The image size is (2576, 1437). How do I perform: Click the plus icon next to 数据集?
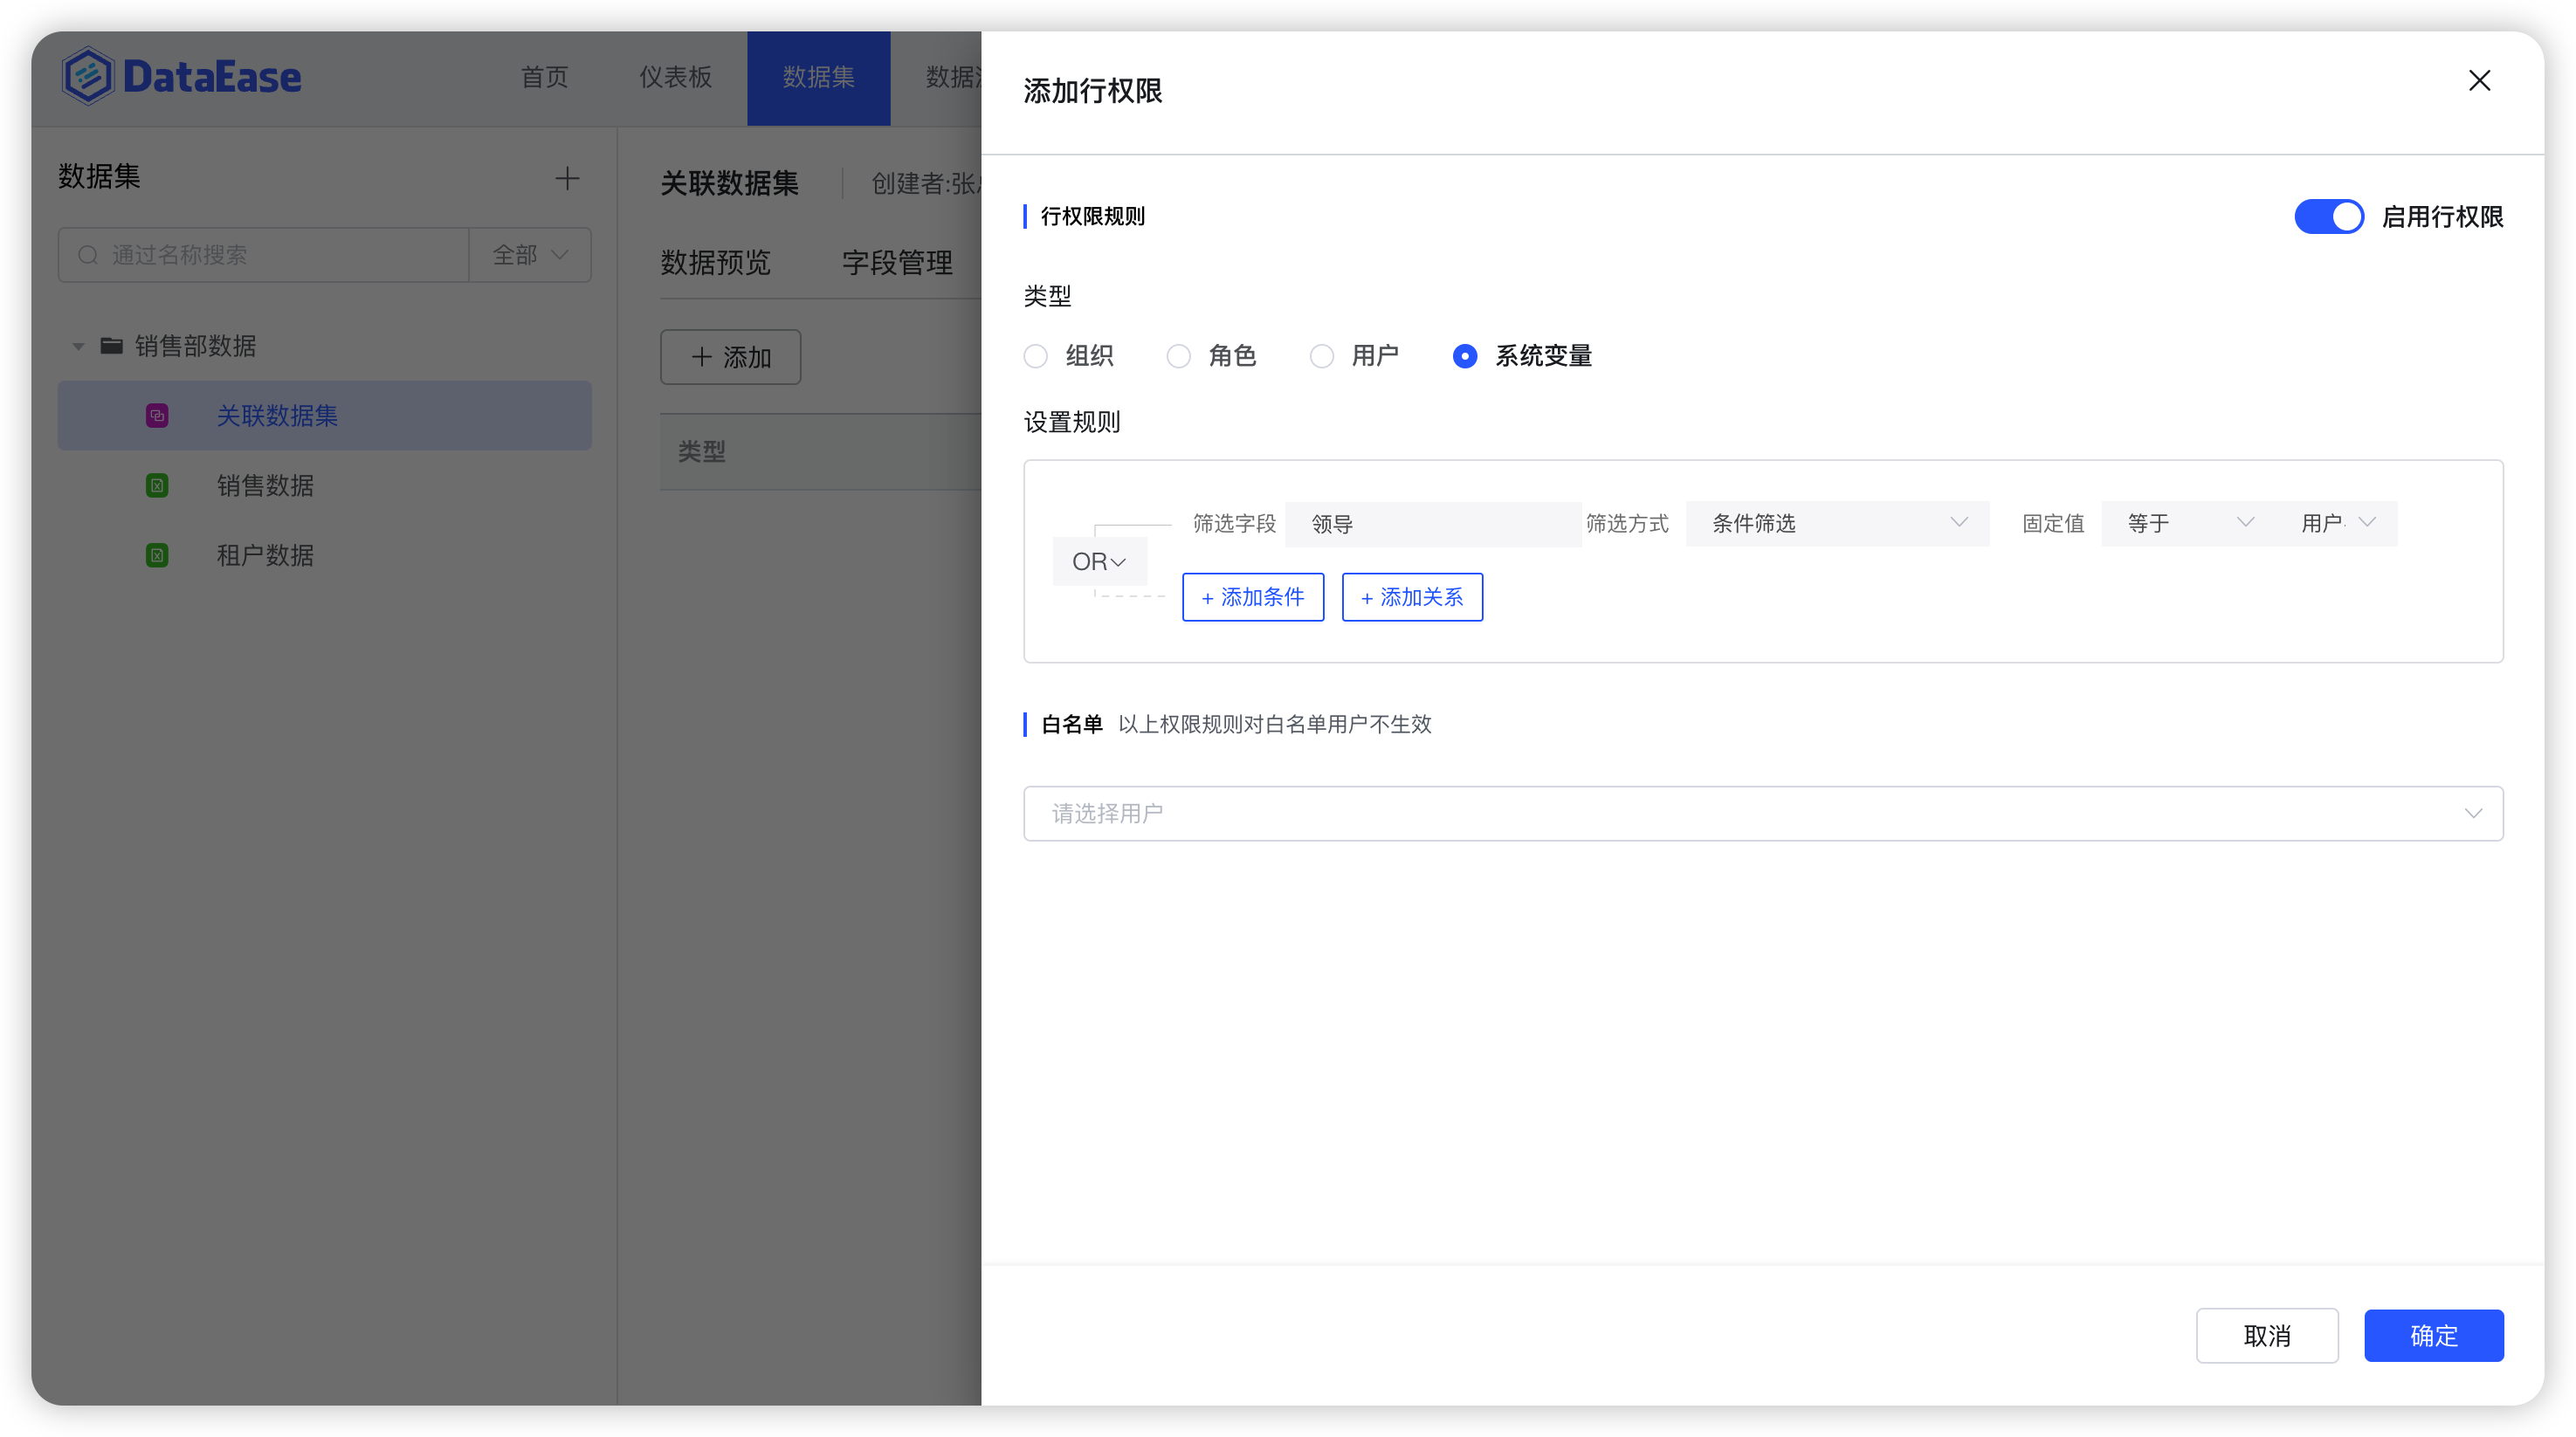pyautogui.click(x=567, y=178)
